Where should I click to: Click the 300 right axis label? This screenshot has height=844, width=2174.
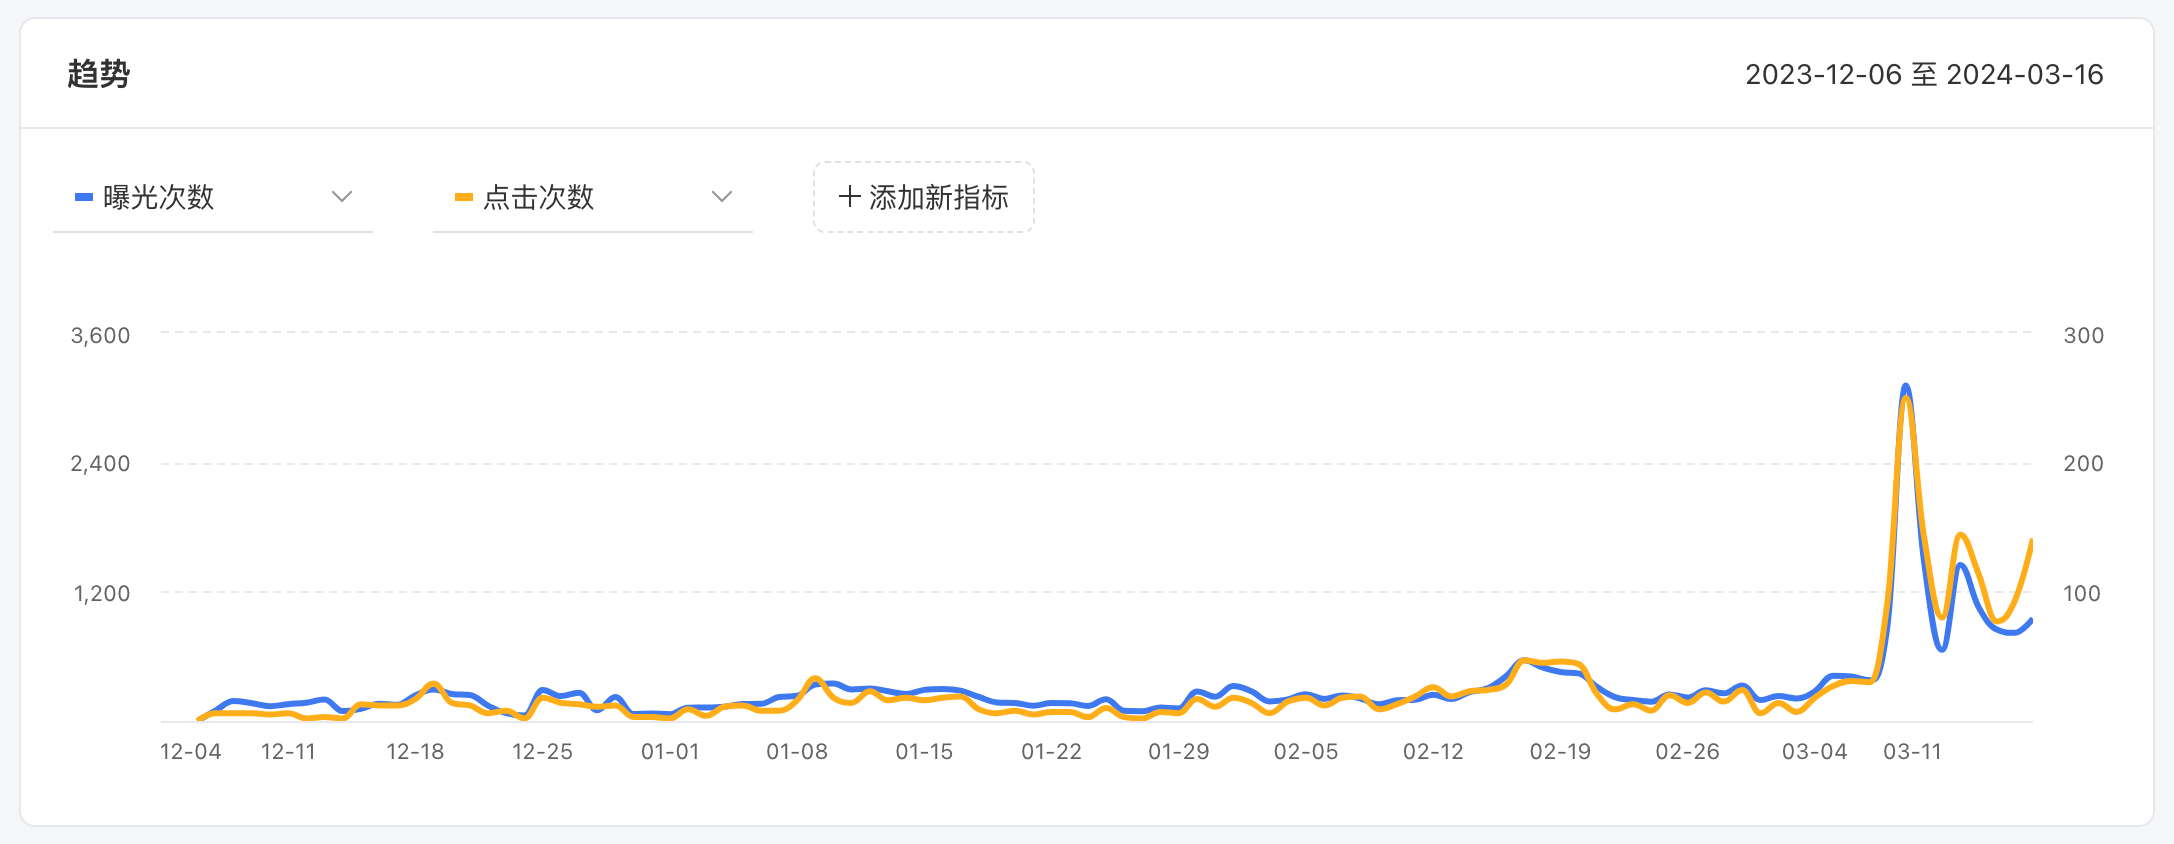(x=2084, y=336)
